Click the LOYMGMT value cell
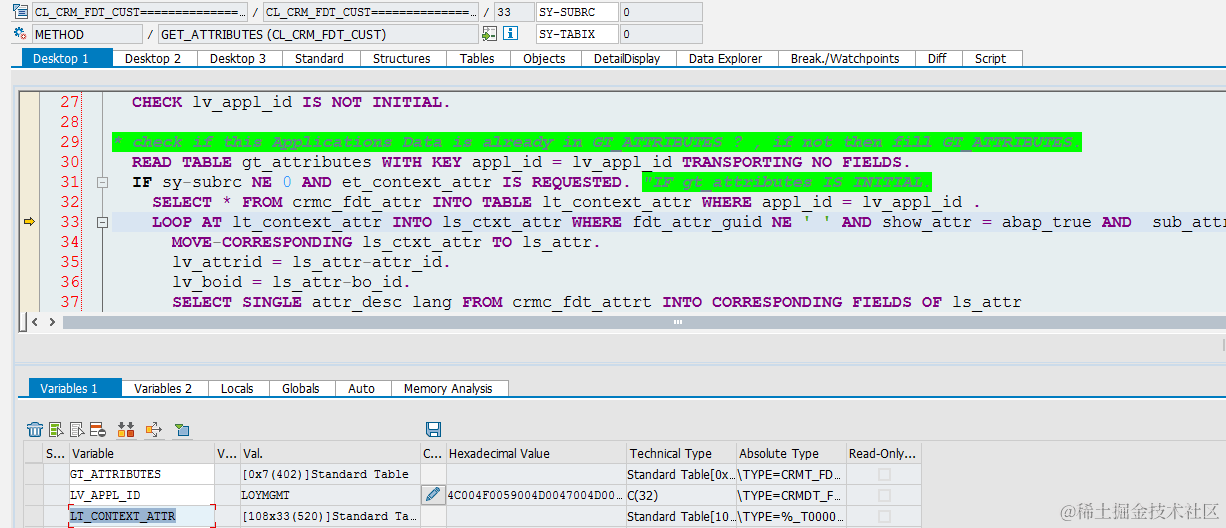This screenshot has width=1226, height=528. pyautogui.click(x=329, y=495)
